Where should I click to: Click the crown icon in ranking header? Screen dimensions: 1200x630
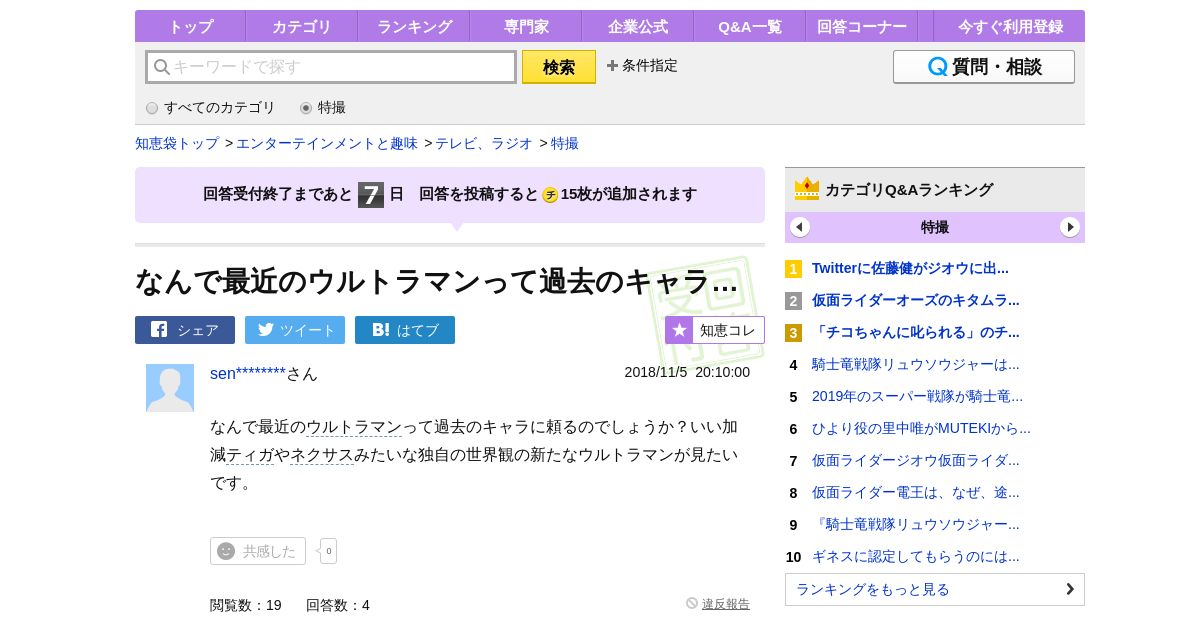807,189
